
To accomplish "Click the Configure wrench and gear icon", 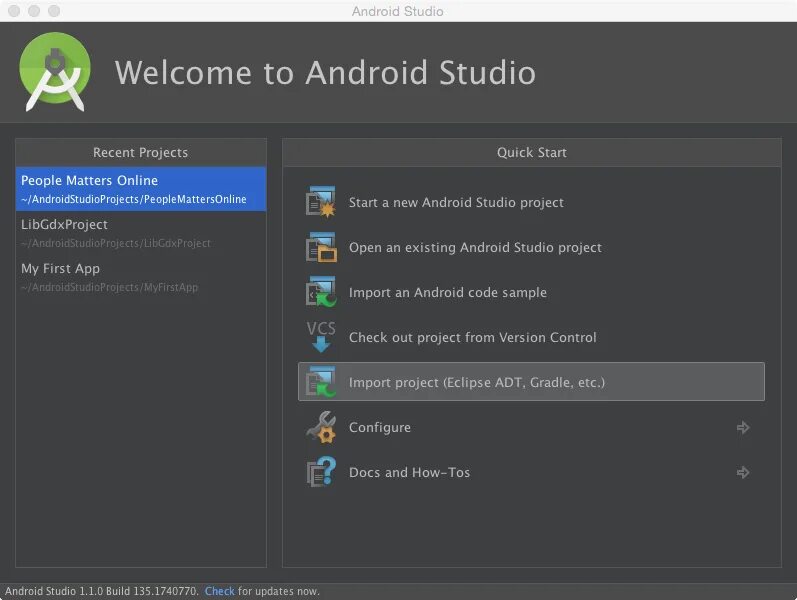I will tap(321, 427).
